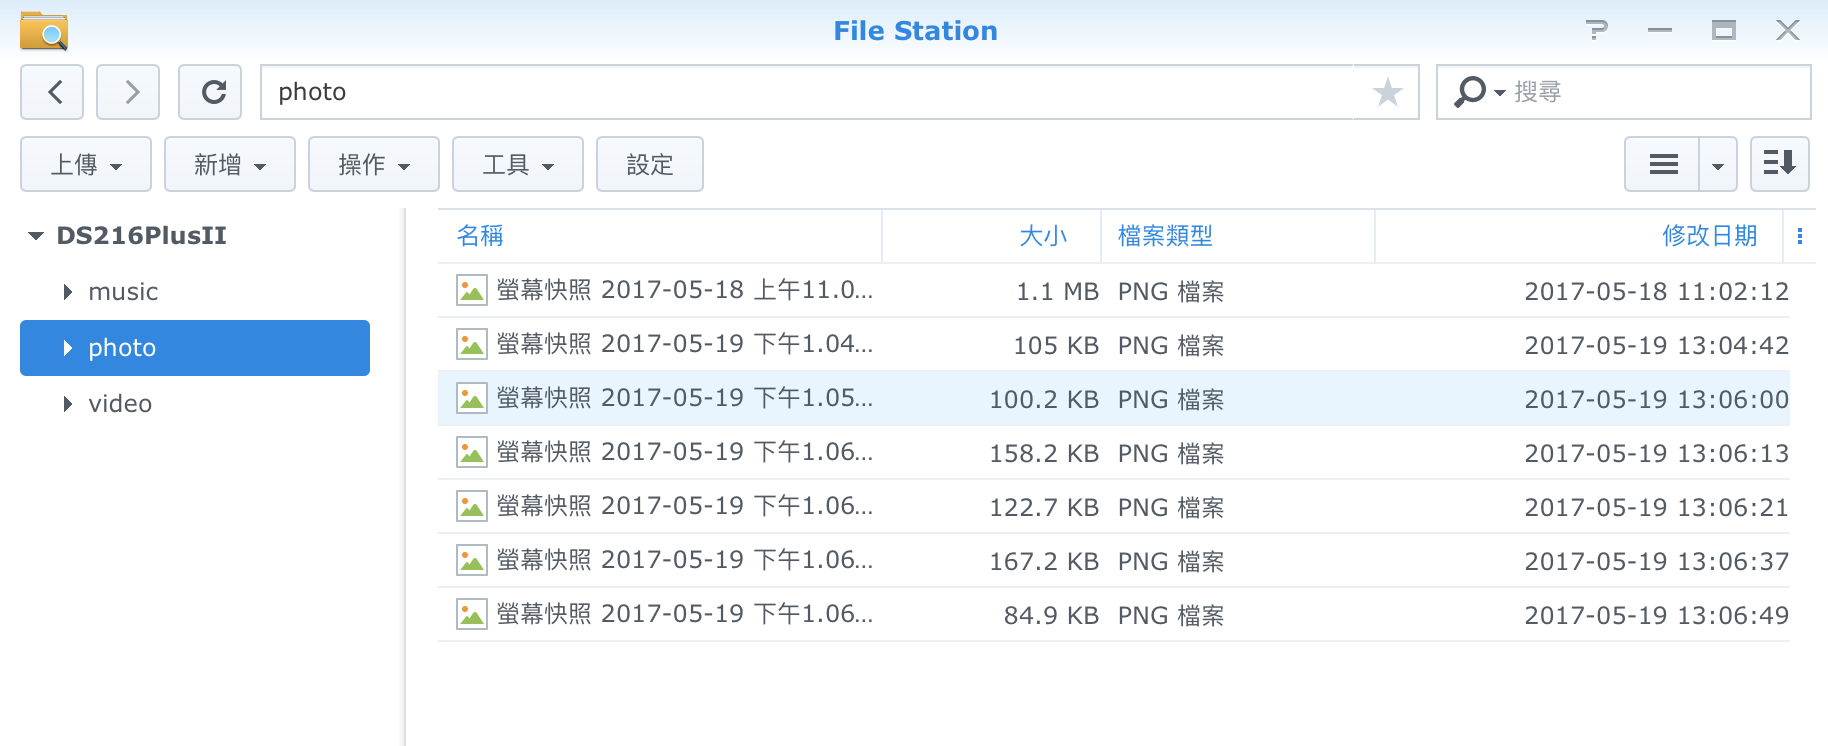Refresh the photo folder listing

click(x=210, y=92)
